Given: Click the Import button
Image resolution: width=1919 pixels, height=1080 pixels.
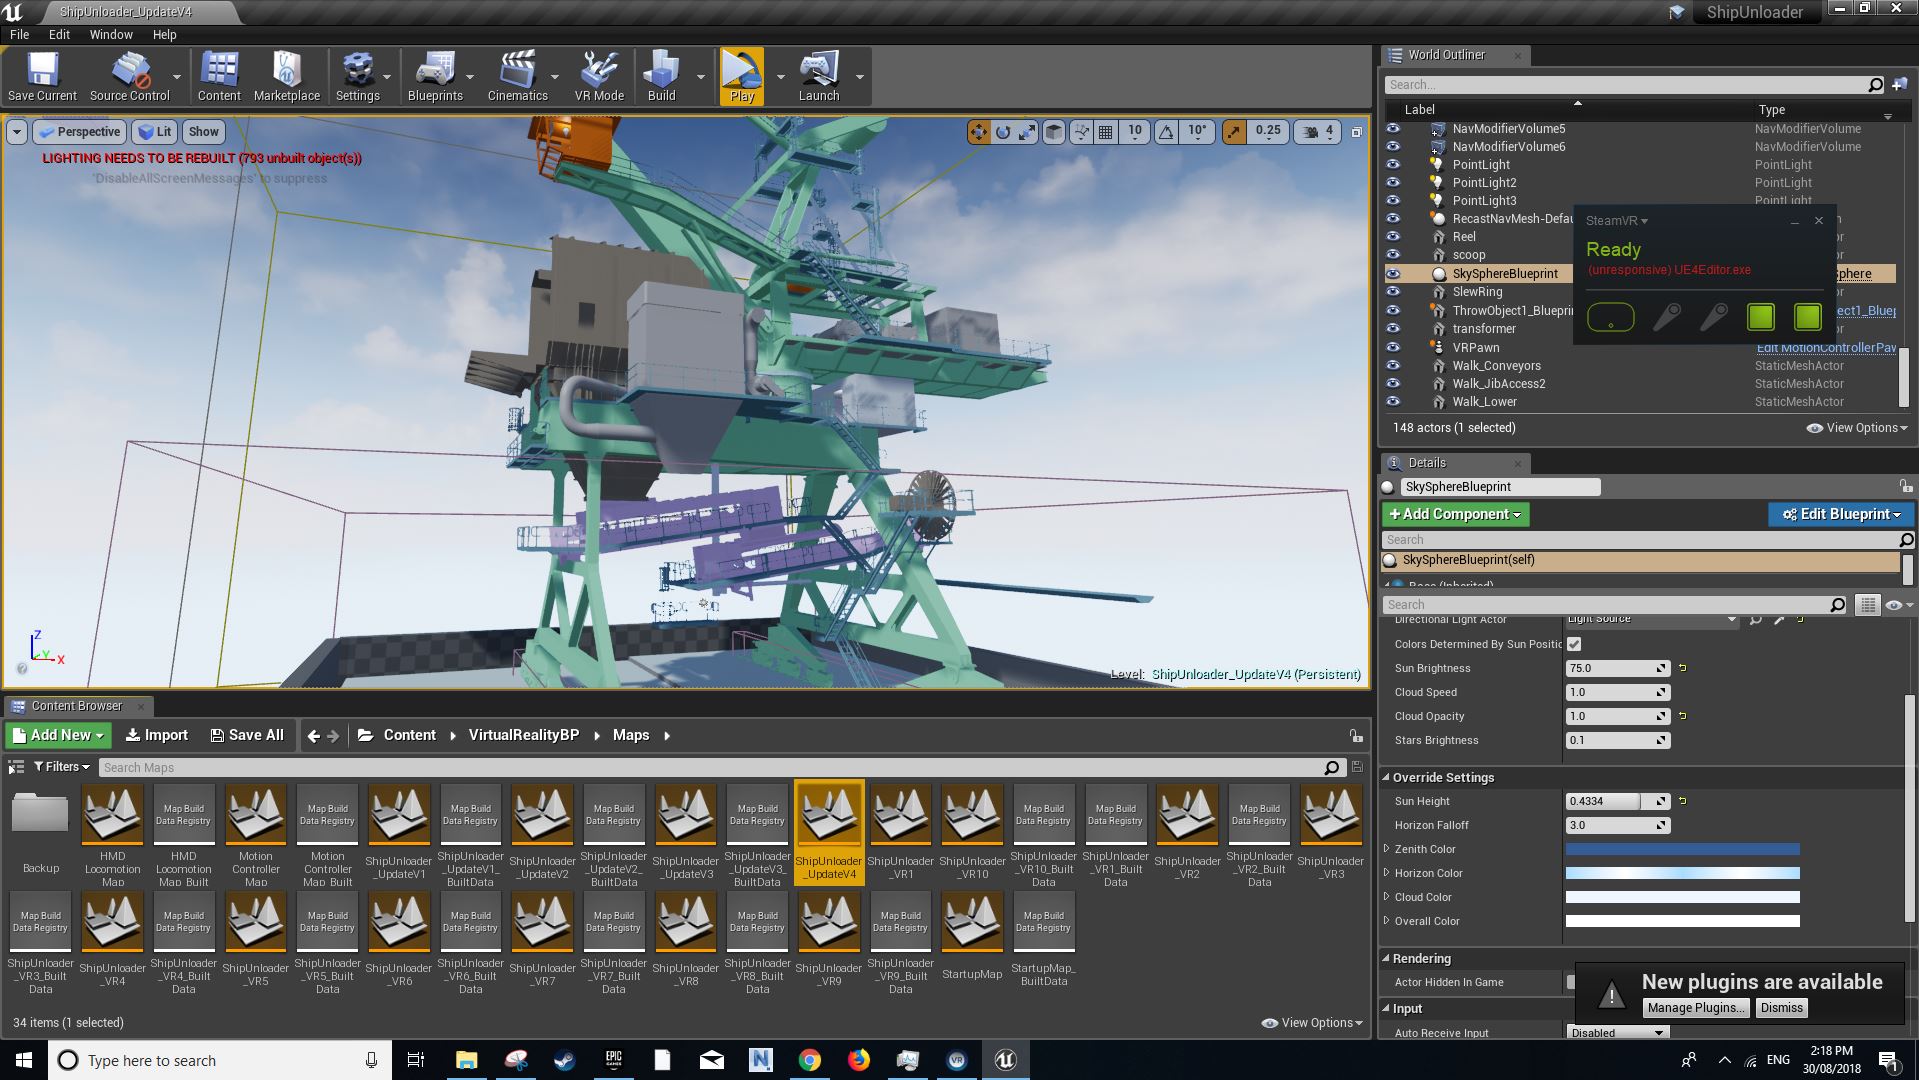Looking at the screenshot, I should point(157,735).
